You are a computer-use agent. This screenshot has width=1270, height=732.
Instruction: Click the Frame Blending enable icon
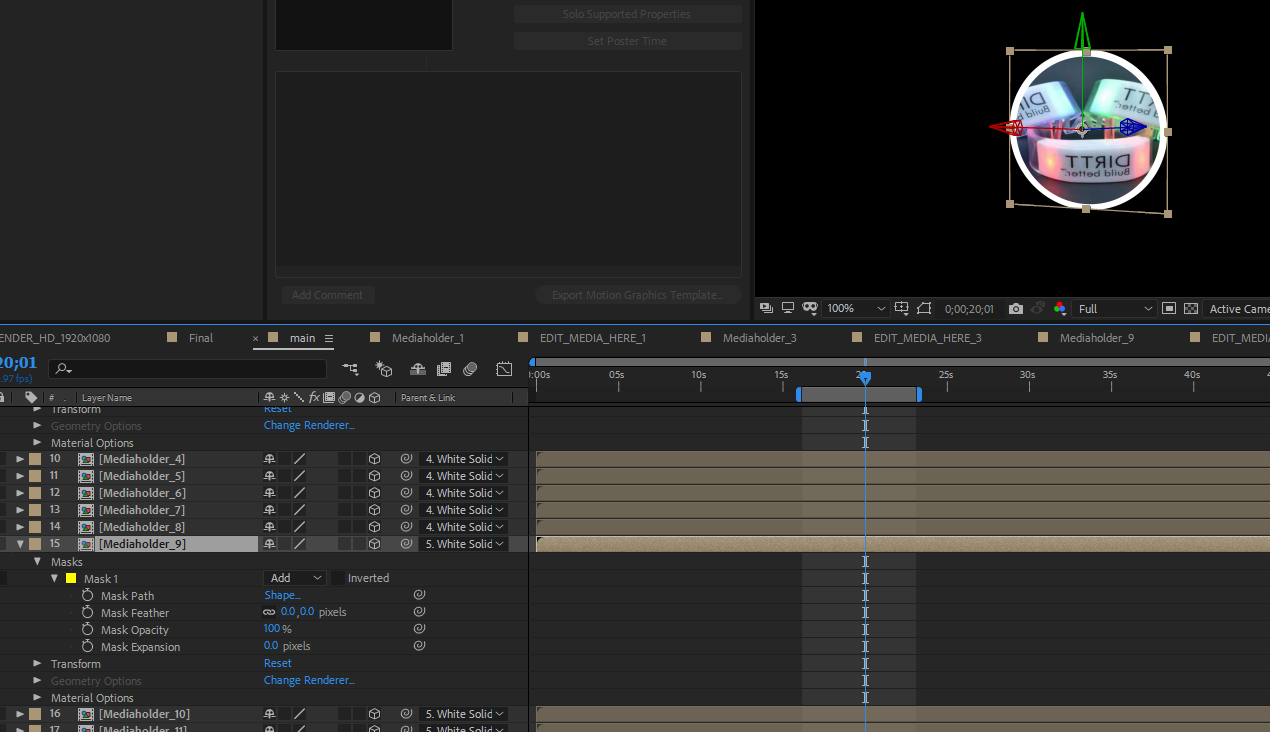pos(444,369)
